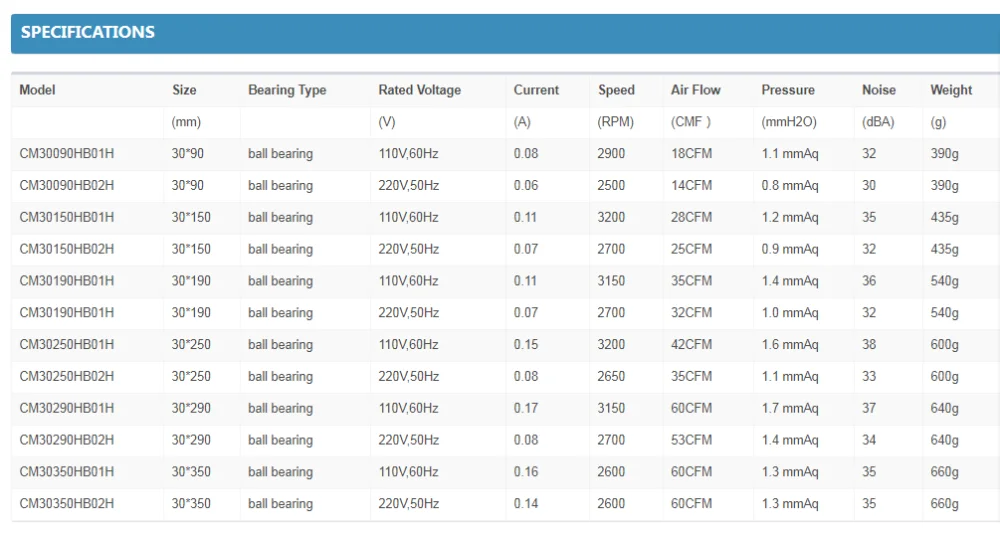Click the 2900 RPM speed value
The height and width of the screenshot is (536, 1000).
pyautogui.click(x=611, y=154)
